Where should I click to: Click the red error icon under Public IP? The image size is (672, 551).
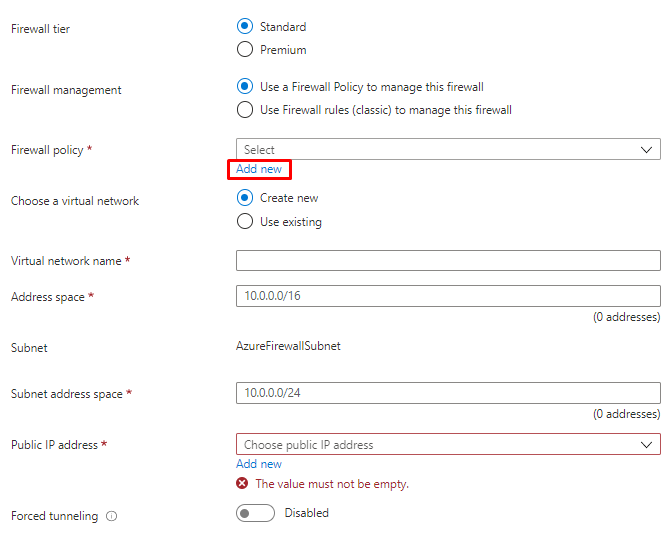coord(243,484)
